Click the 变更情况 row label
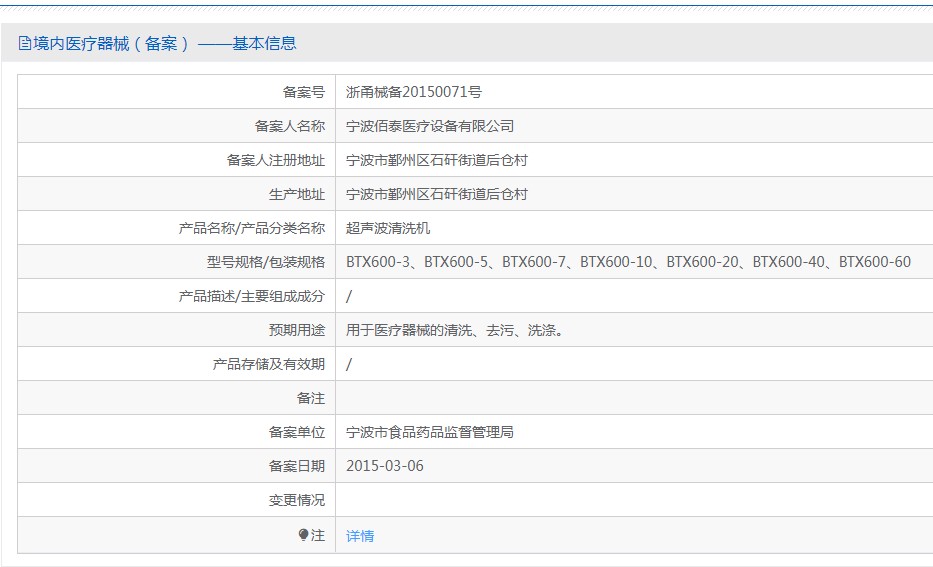The width and height of the screenshot is (933, 567). (x=297, y=500)
